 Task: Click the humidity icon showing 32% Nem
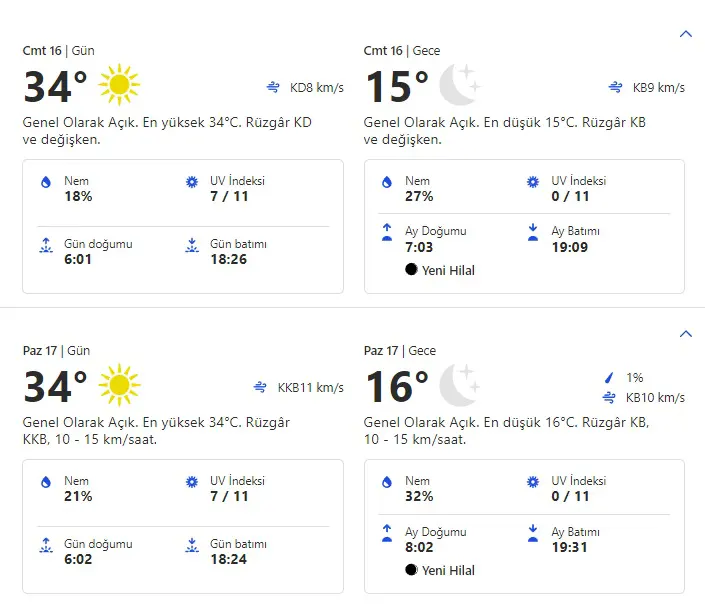click(386, 482)
